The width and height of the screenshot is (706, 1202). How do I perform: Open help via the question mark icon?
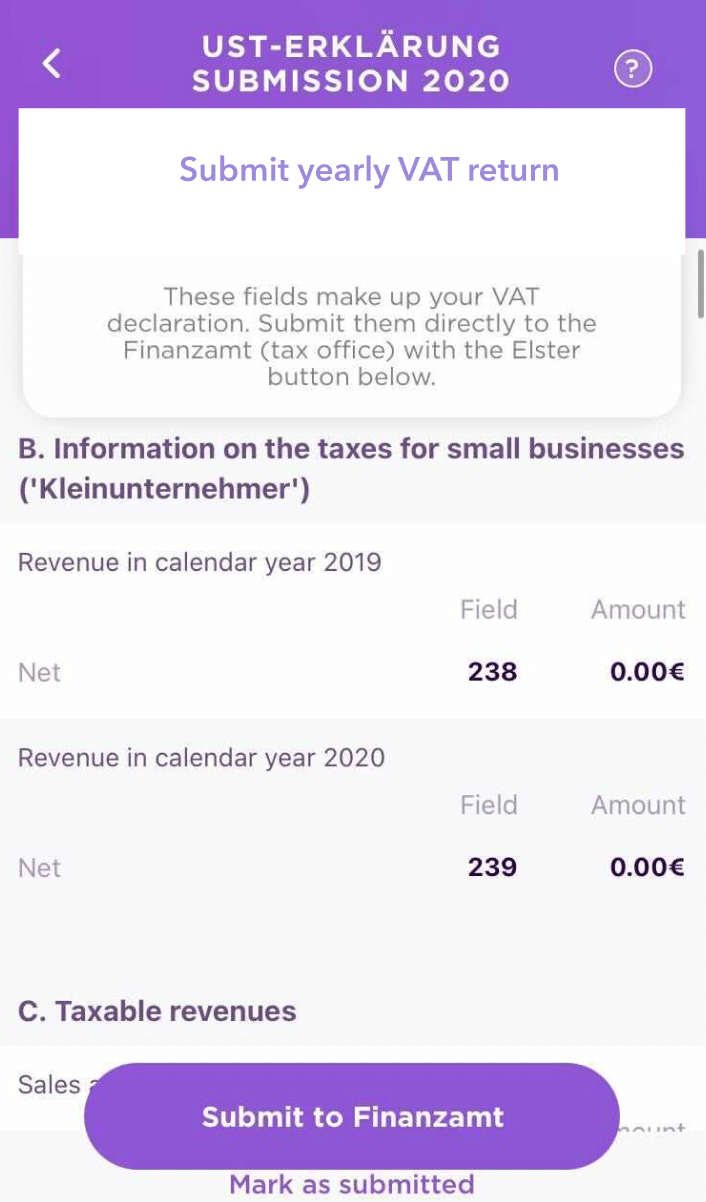[632, 69]
